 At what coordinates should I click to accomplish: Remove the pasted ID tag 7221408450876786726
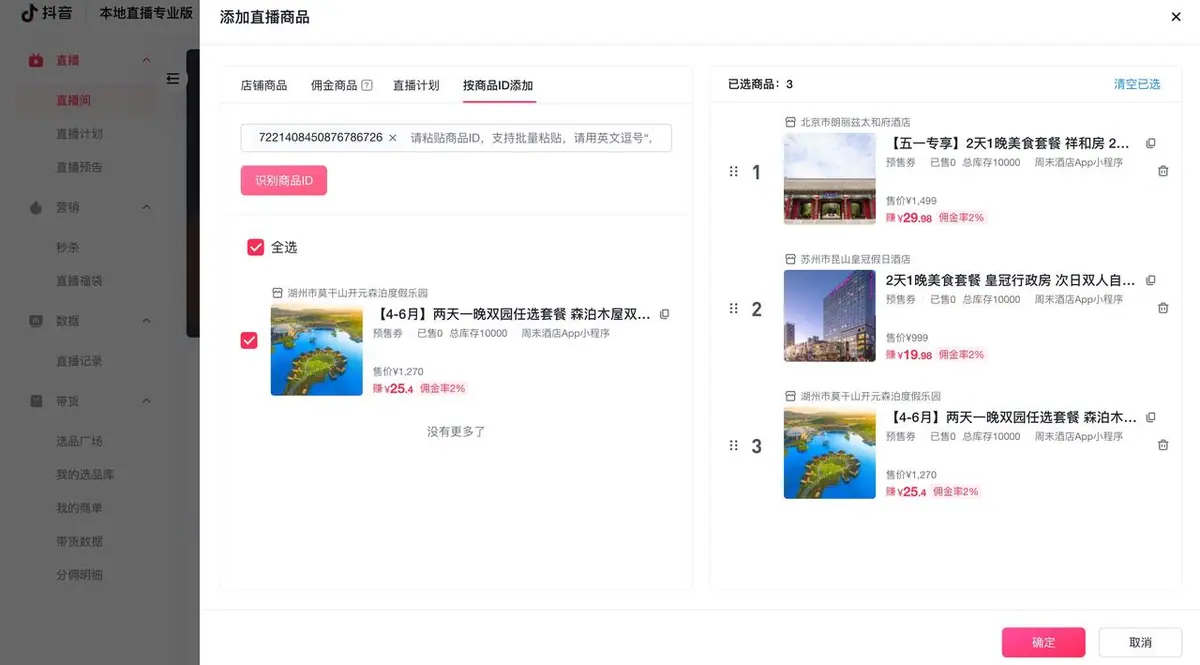(392, 138)
